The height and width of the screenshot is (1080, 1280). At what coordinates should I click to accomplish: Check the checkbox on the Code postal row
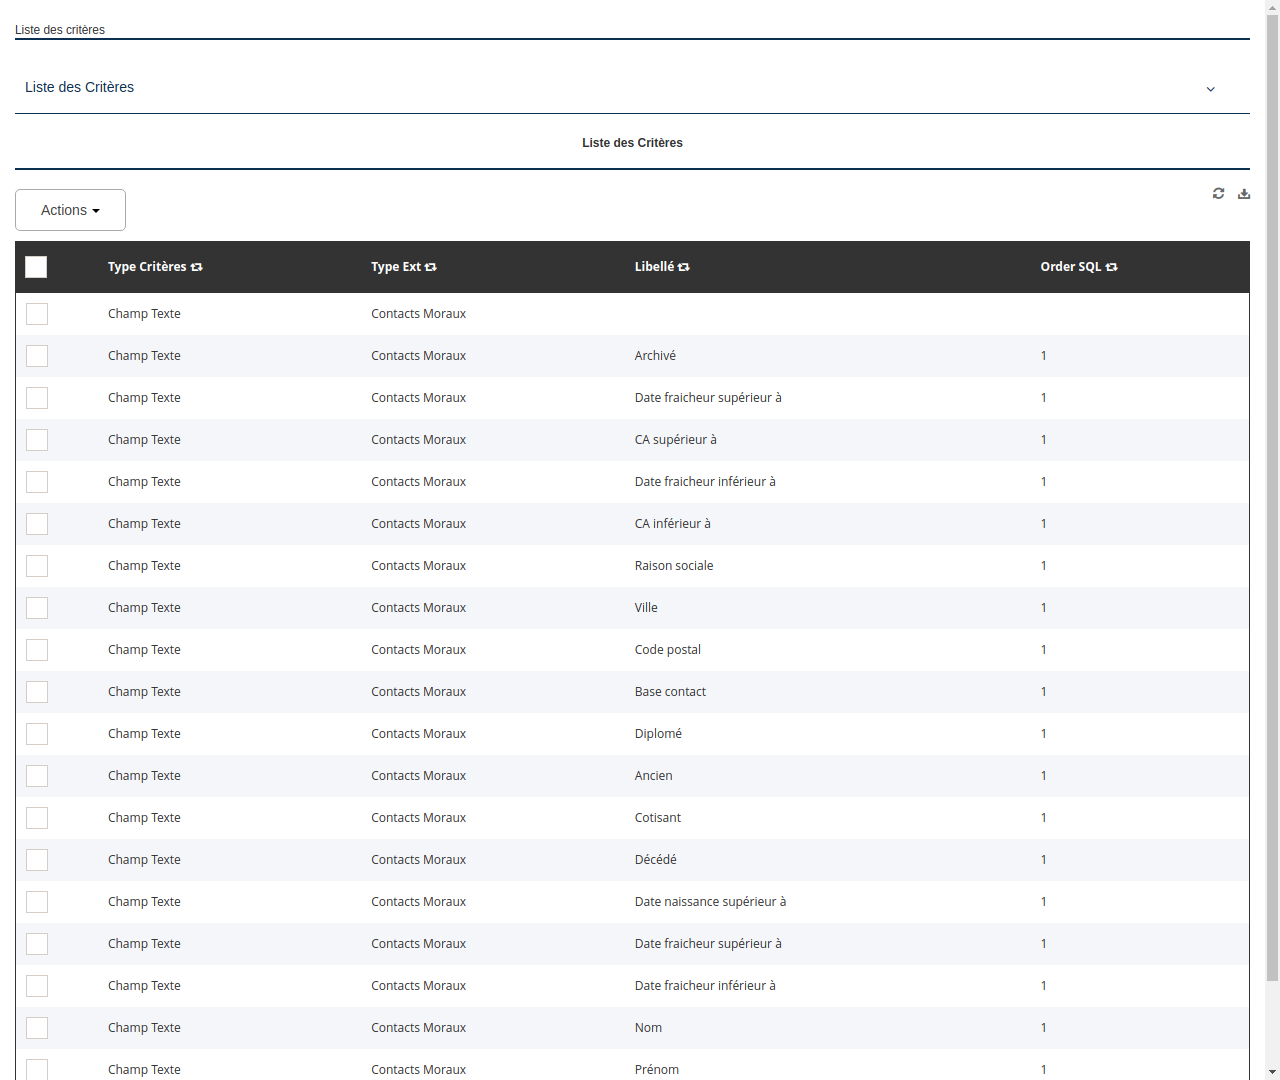[x=37, y=649]
